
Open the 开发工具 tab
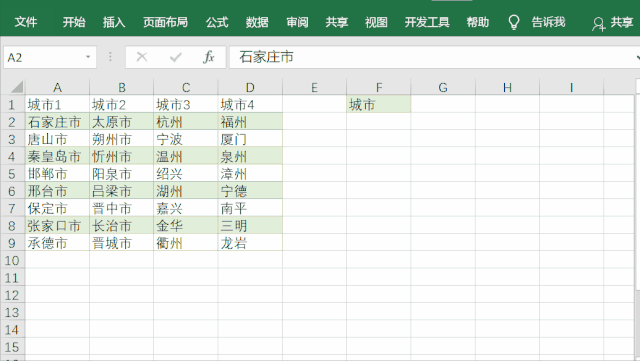pyautogui.click(x=427, y=22)
